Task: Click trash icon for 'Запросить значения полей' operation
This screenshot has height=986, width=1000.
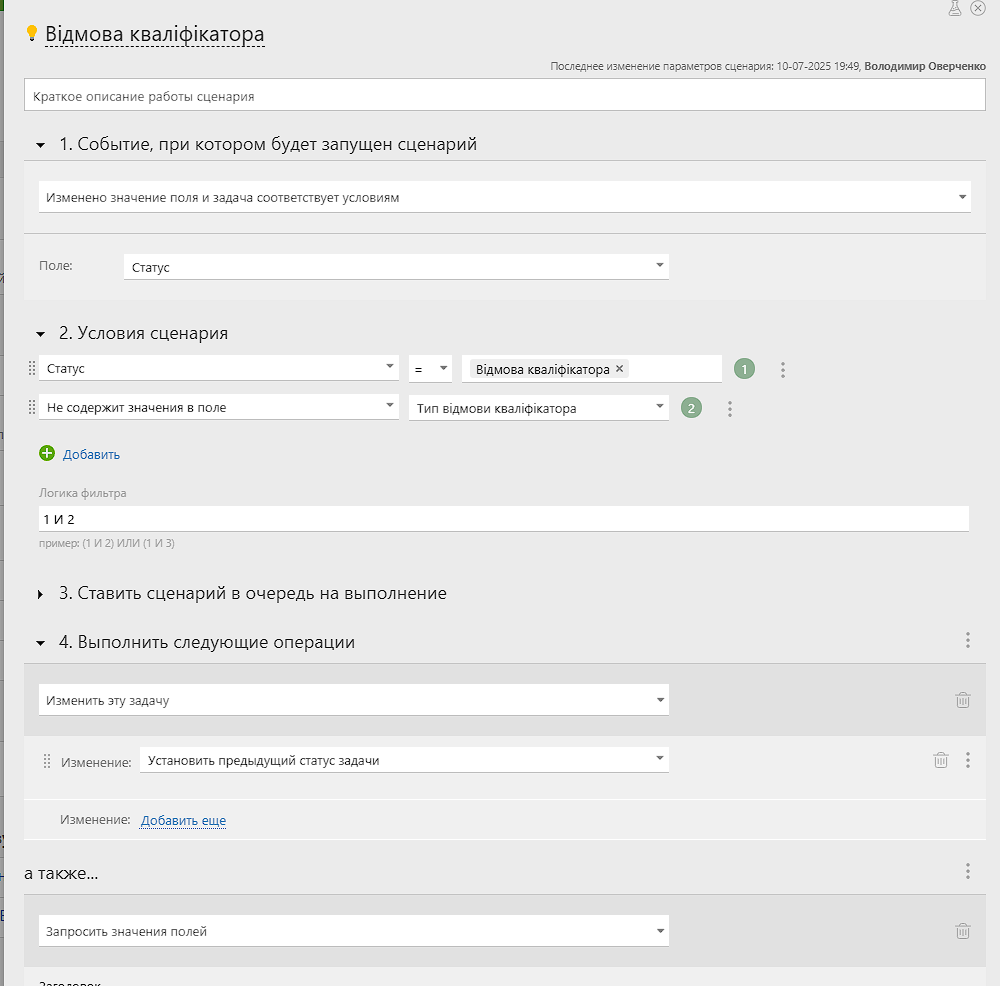Action: 963,931
